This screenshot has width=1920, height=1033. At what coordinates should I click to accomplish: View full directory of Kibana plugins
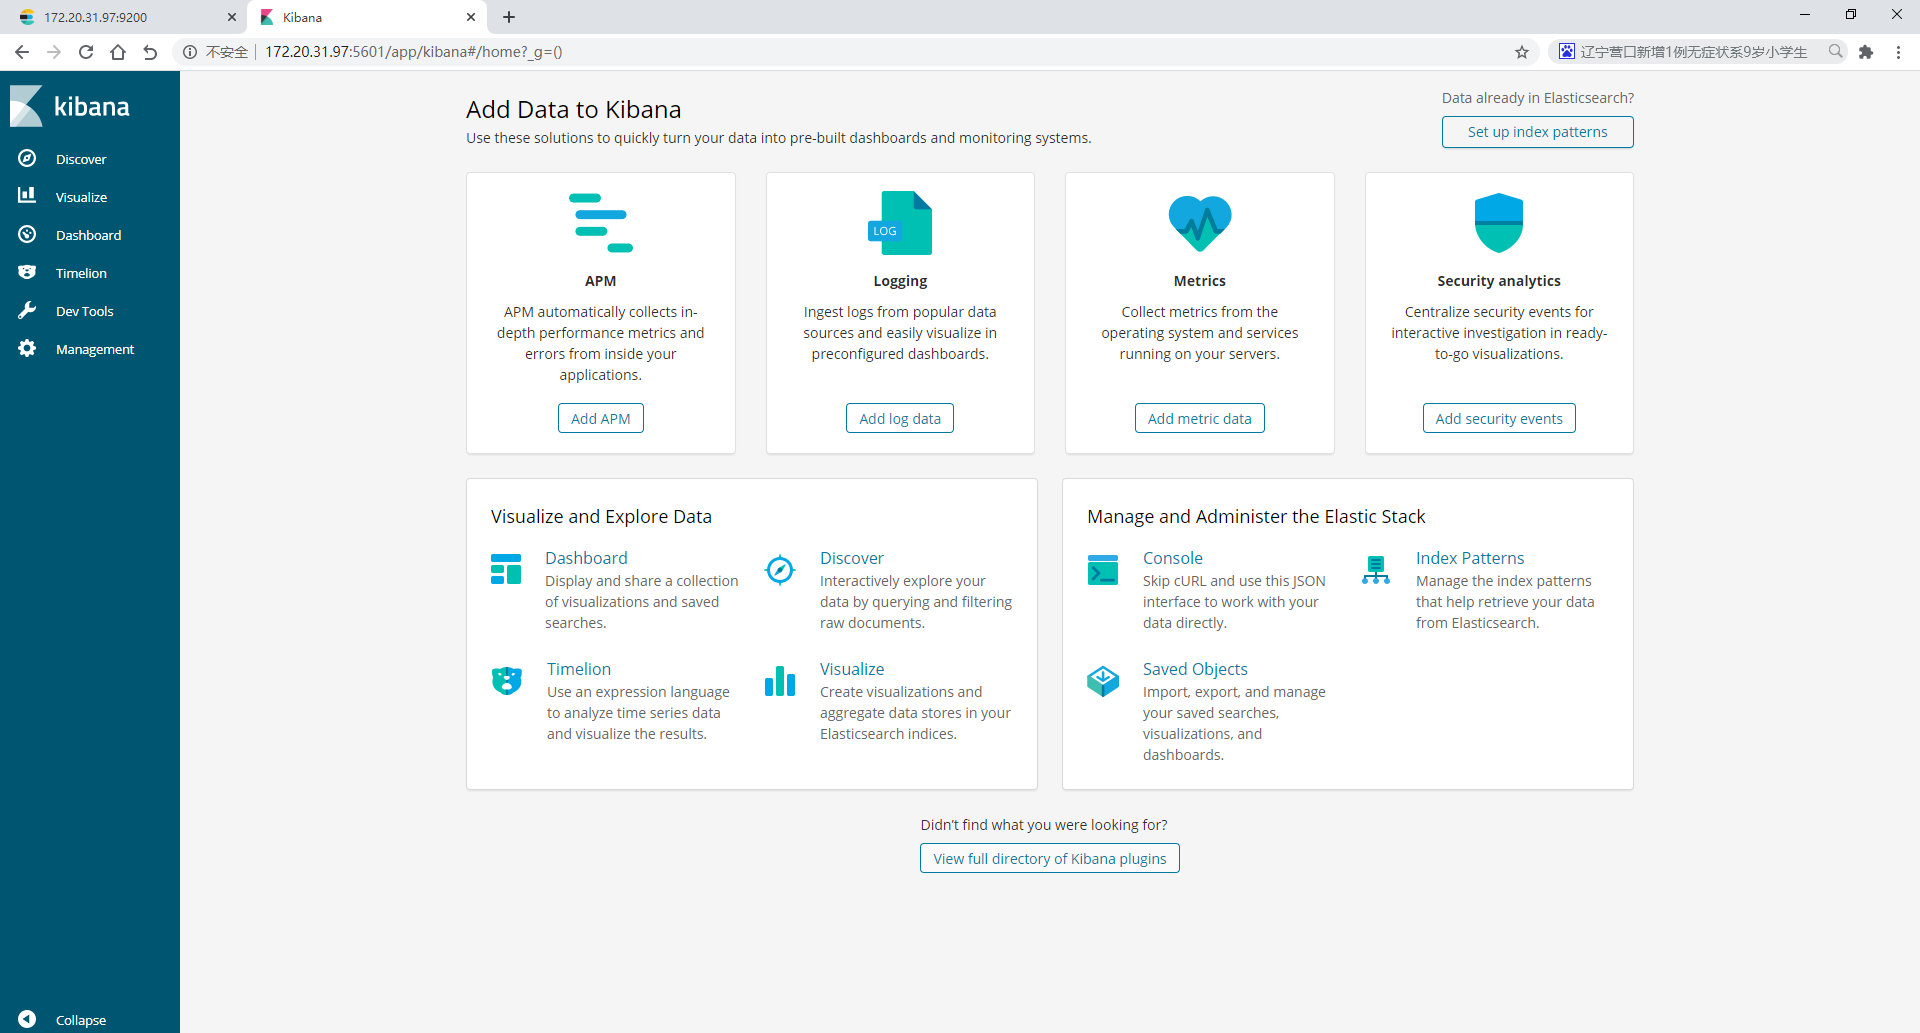coord(1050,858)
